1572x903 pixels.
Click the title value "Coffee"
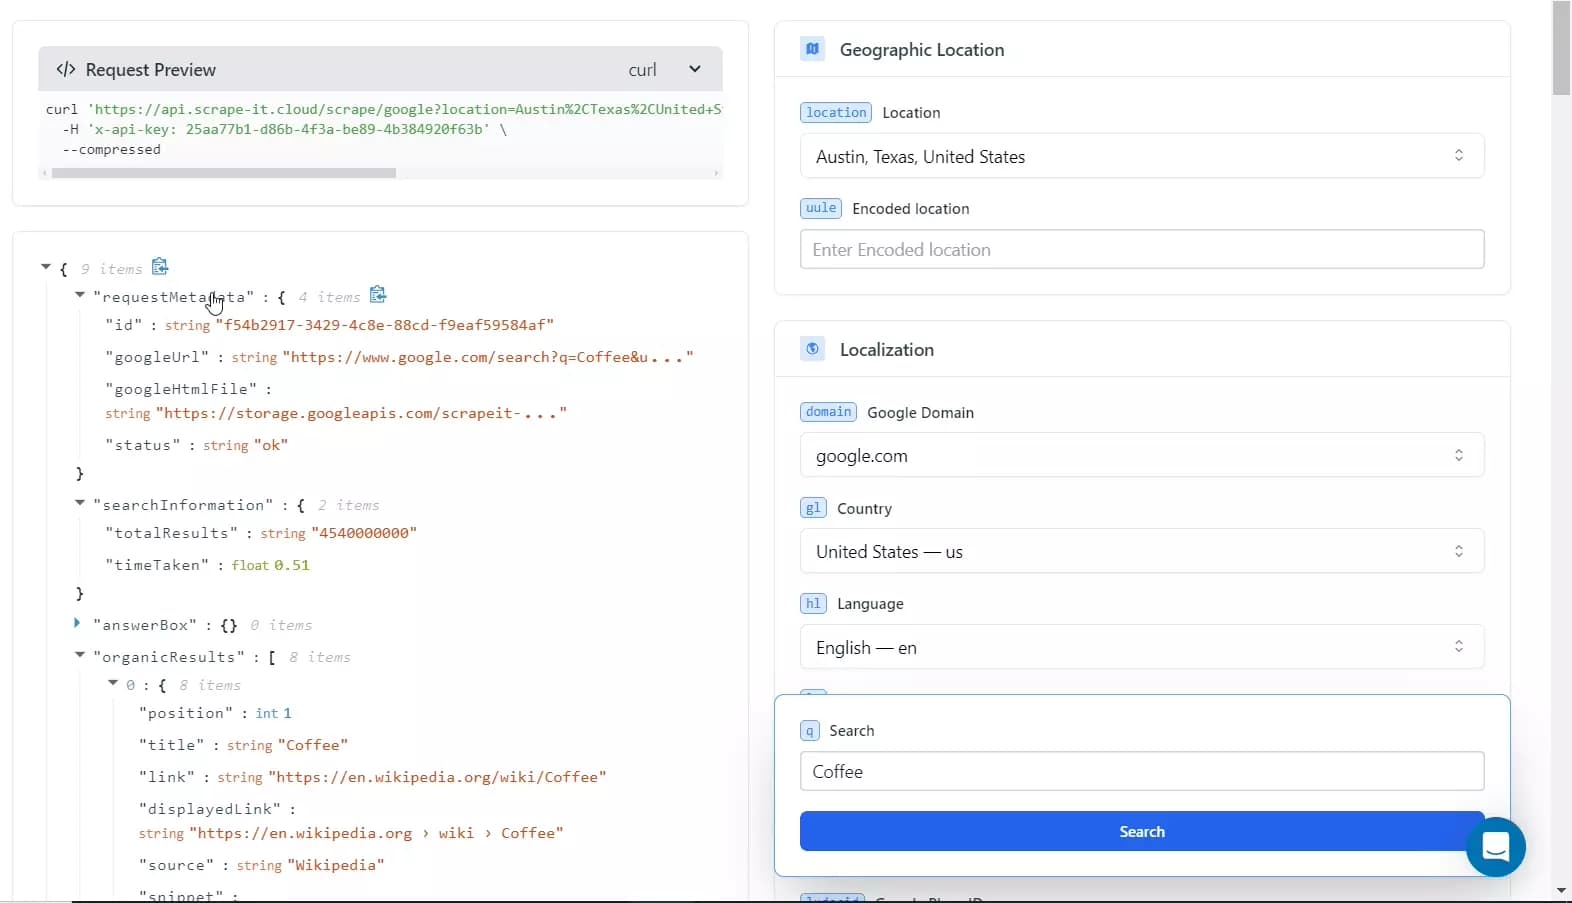(x=313, y=745)
